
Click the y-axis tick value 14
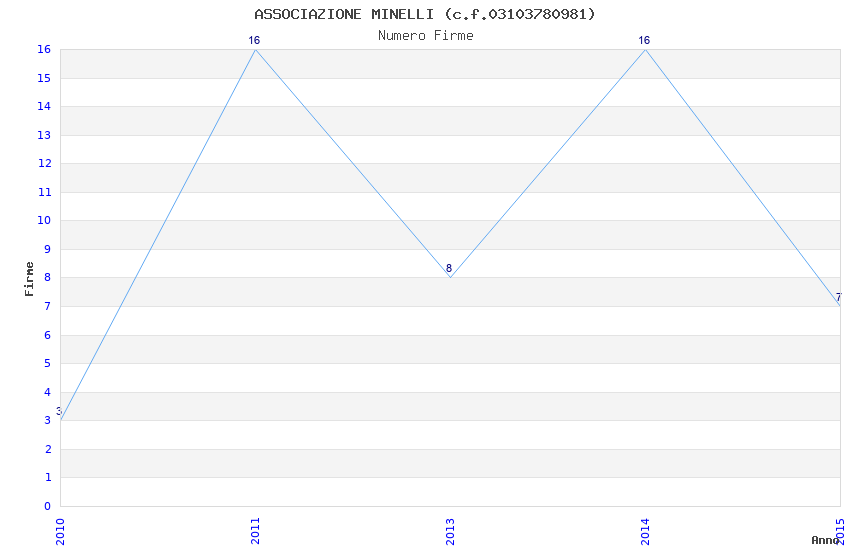pyautogui.click(x=44, y=106)
